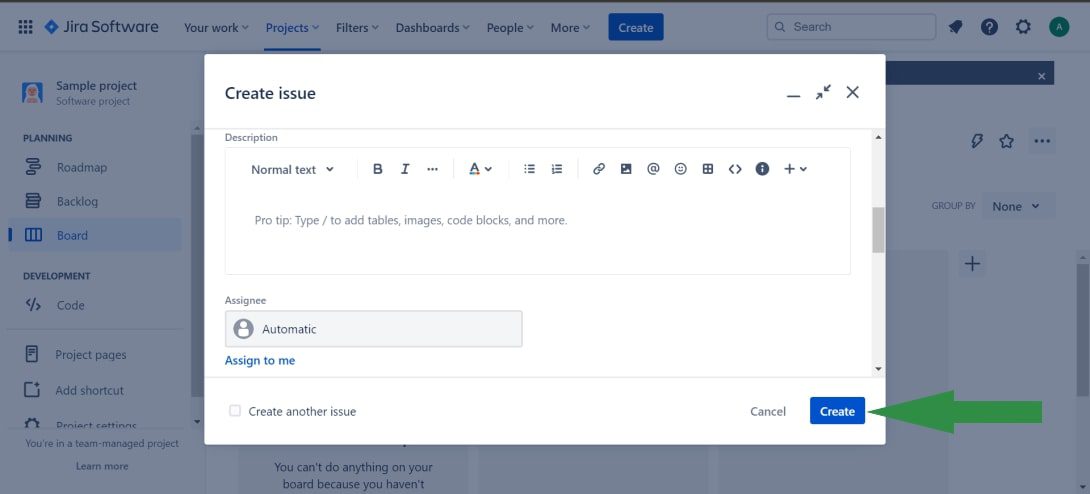Open the user profile avatar
The image size is (1090, 494).
(x=1059, y=27)
